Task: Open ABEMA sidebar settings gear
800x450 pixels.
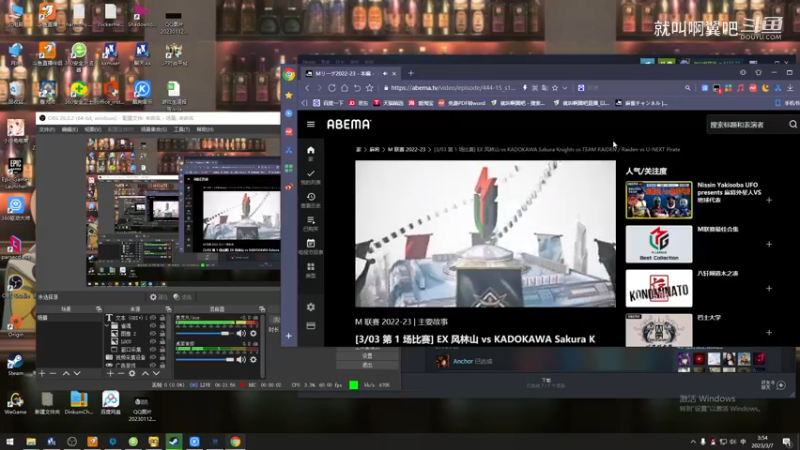Action: (311, 307)
